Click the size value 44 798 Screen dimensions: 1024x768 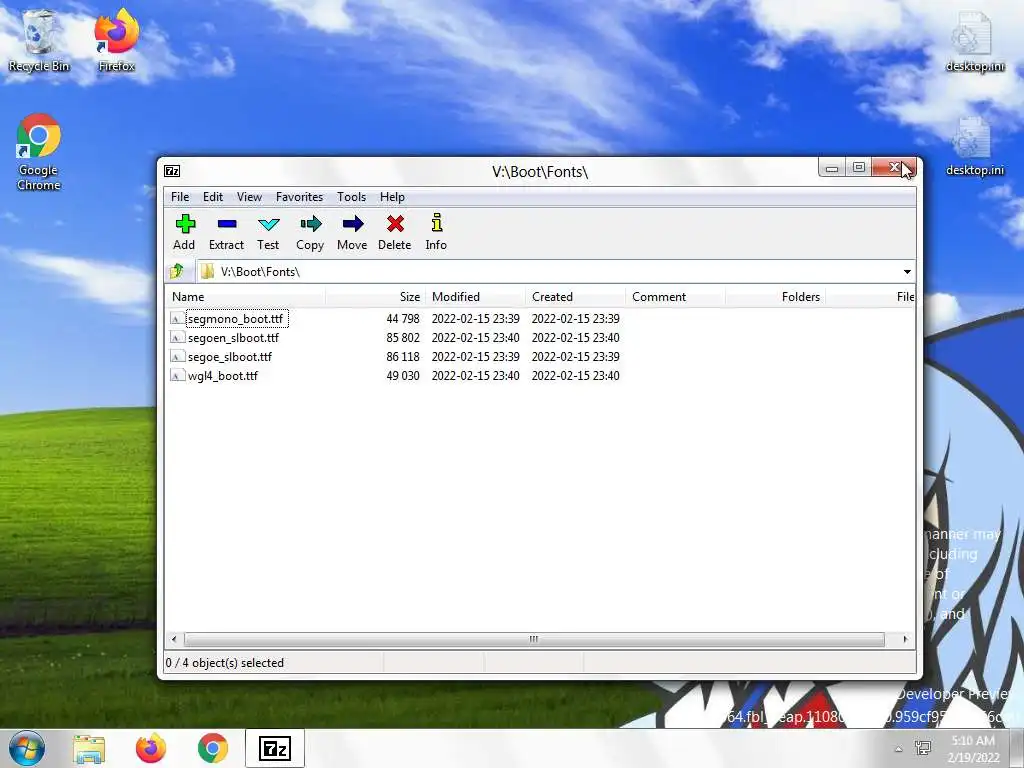click(403, 319)
